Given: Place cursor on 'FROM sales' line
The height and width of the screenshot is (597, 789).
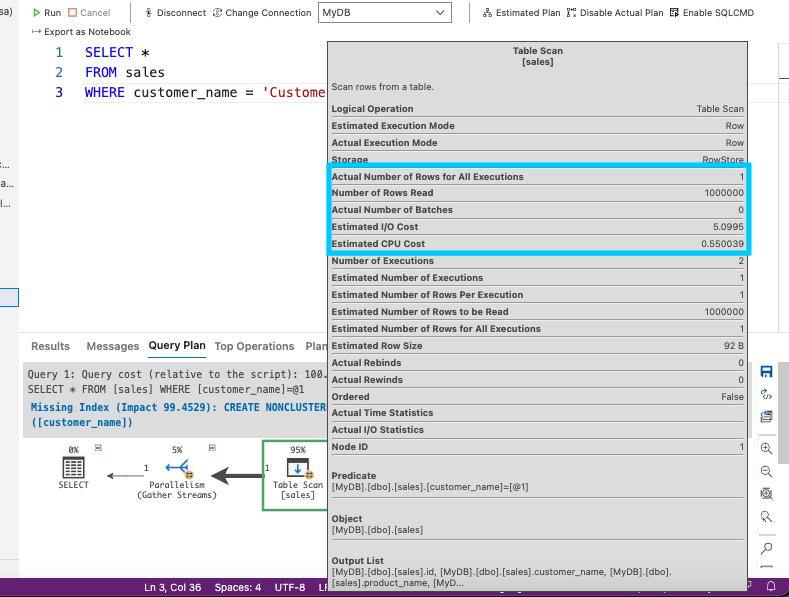Looking at the screenshot, I should click(125, 72).
